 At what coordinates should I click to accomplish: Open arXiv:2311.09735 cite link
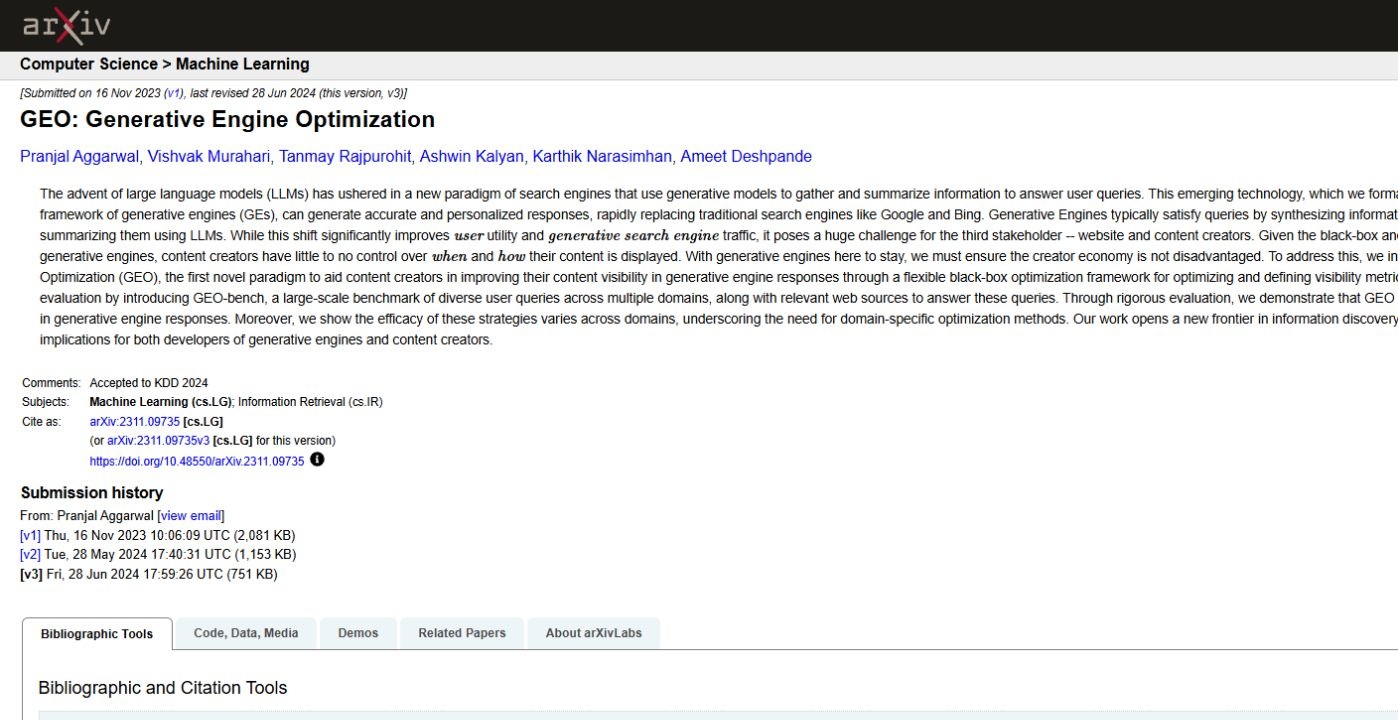coord(135,422)
